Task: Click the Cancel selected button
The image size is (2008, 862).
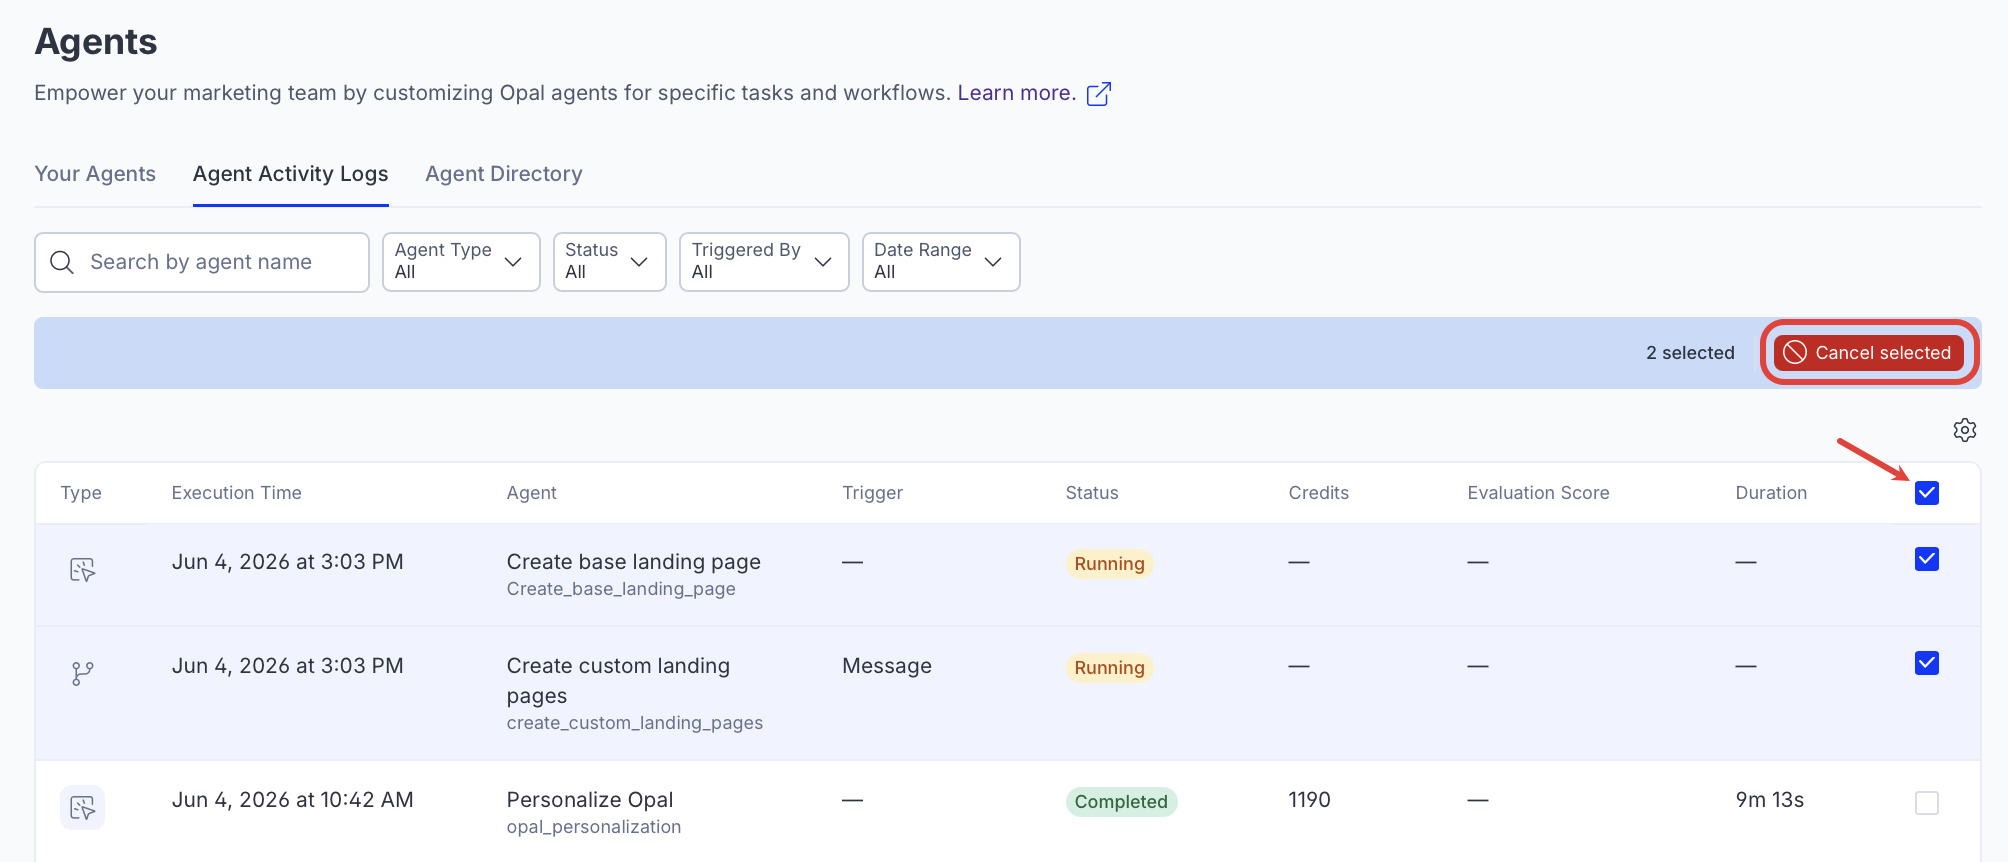Action: pos(1869,353)
